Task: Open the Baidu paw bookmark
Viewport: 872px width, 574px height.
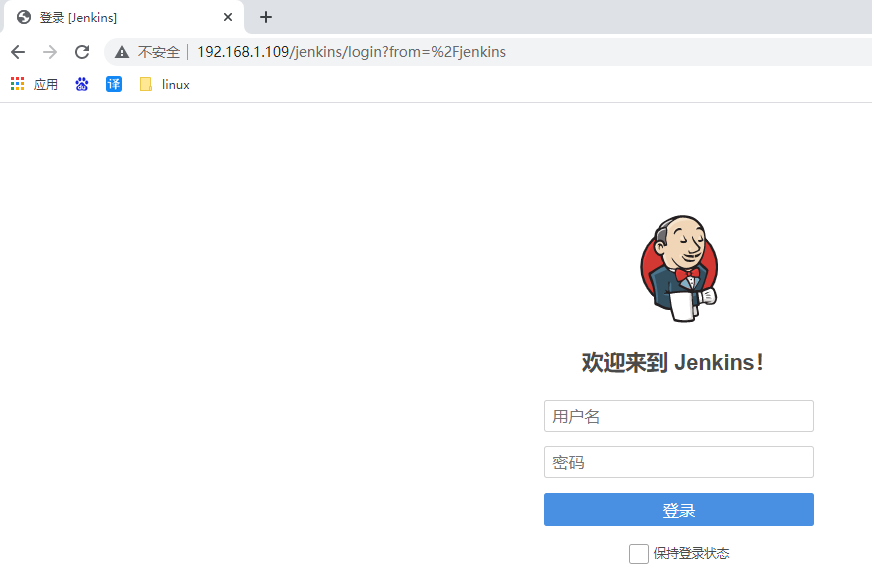Action: point(82,84)
